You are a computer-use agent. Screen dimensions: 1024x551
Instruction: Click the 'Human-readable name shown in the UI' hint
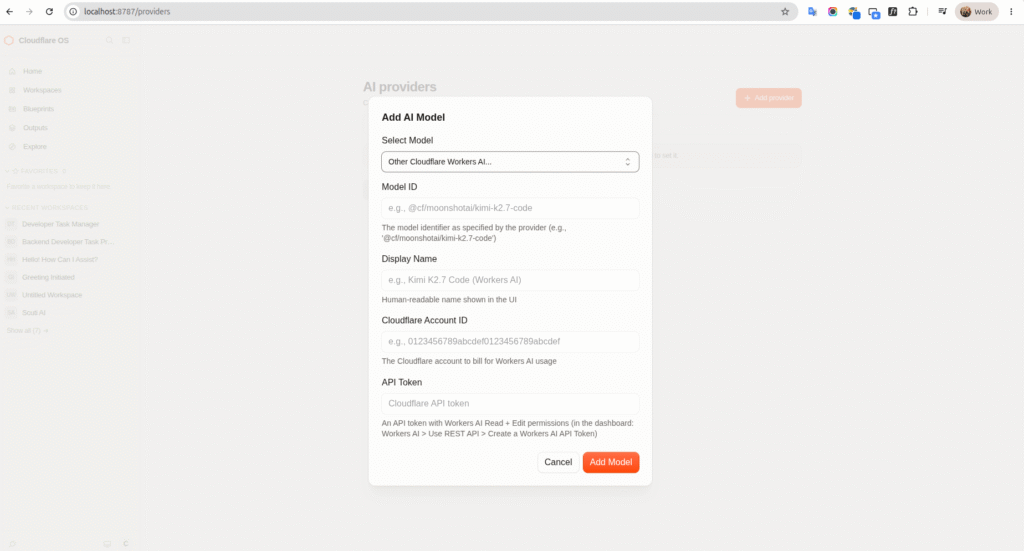[x=449, y=300]
